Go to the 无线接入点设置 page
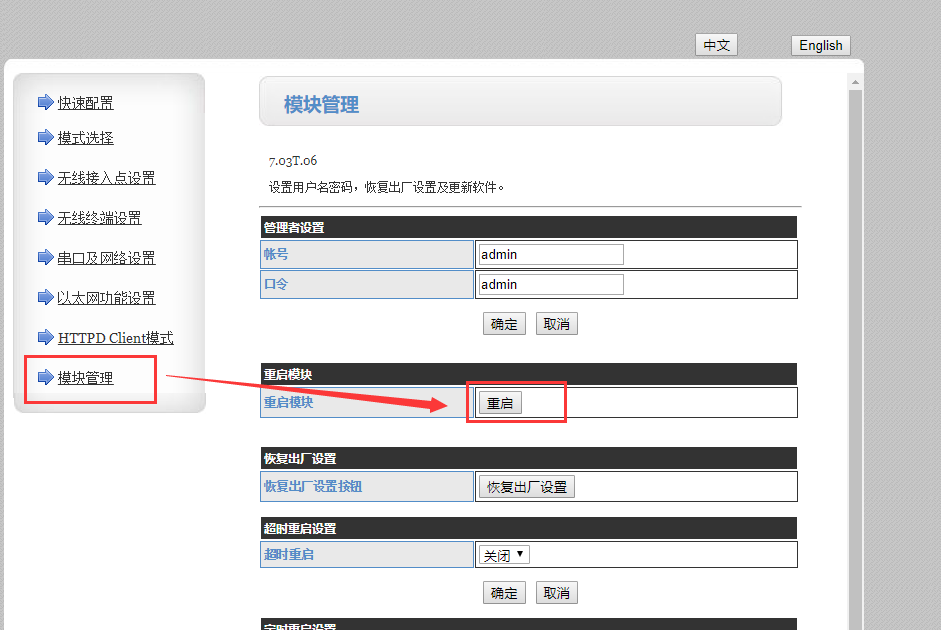The image size is (941, 630). (106, 178)
